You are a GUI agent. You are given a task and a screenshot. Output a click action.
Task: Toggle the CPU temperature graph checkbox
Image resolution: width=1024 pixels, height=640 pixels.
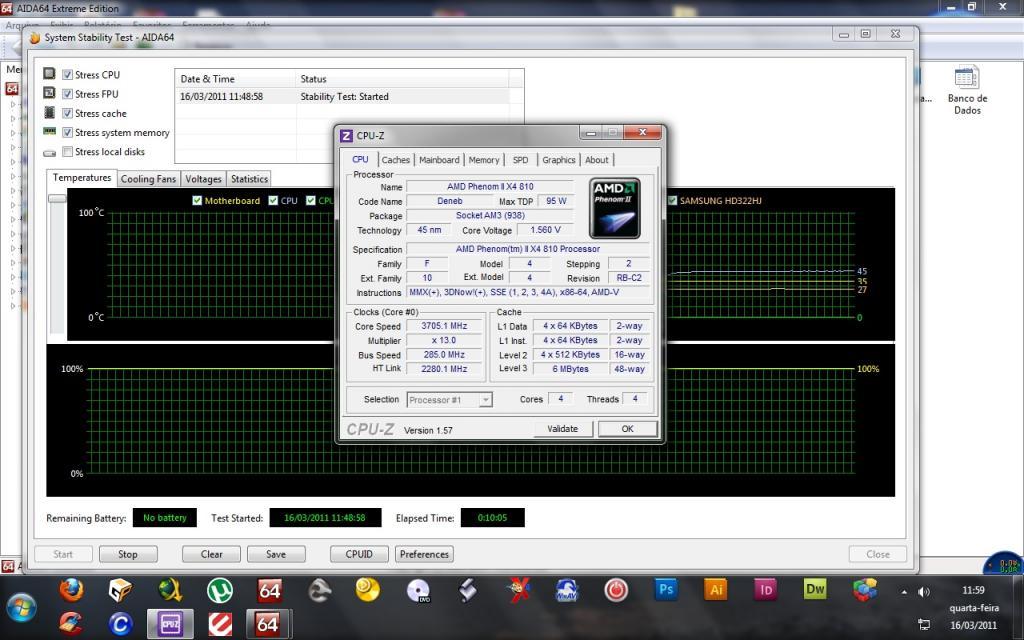click(273, 200)
